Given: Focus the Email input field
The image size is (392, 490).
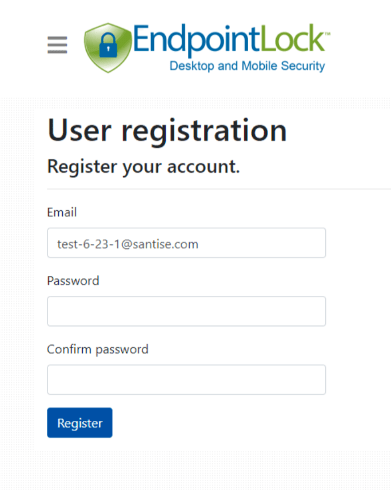Looking at the screenshot, I should [186, 243].
